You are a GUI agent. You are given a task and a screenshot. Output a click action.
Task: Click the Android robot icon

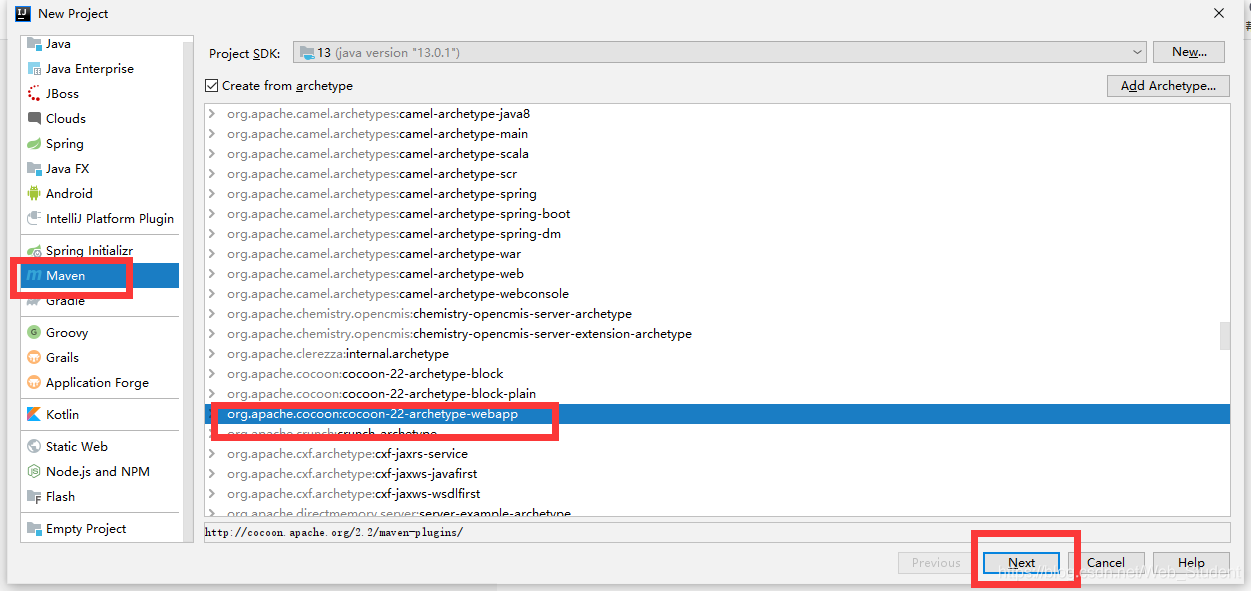[x=34, y=194]
